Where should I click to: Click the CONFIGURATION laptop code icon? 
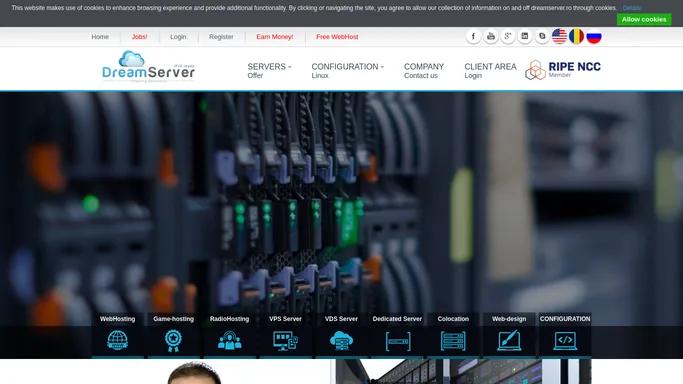pos(565,341)
